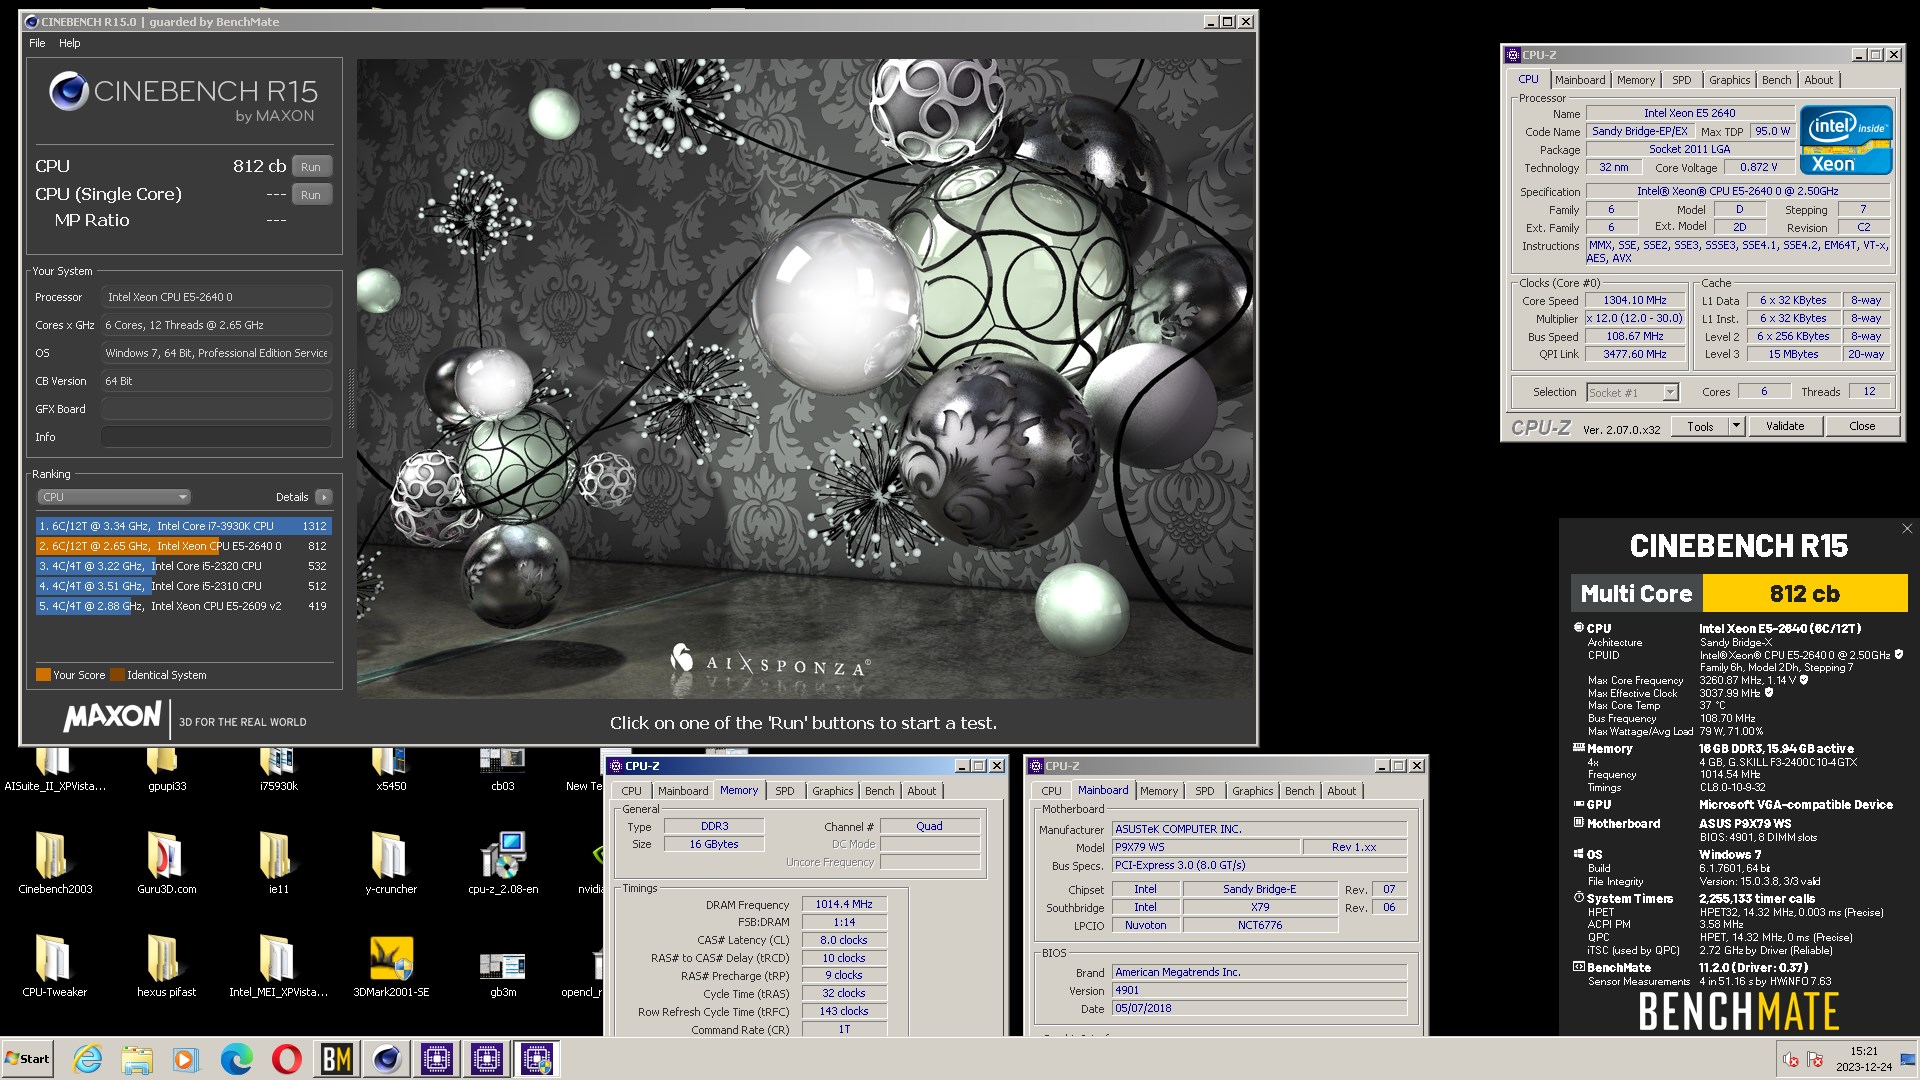Click the Validate button in CPU-Z
The width and height of the screenshot is (1920, 1080).
tap(1785, 426)
